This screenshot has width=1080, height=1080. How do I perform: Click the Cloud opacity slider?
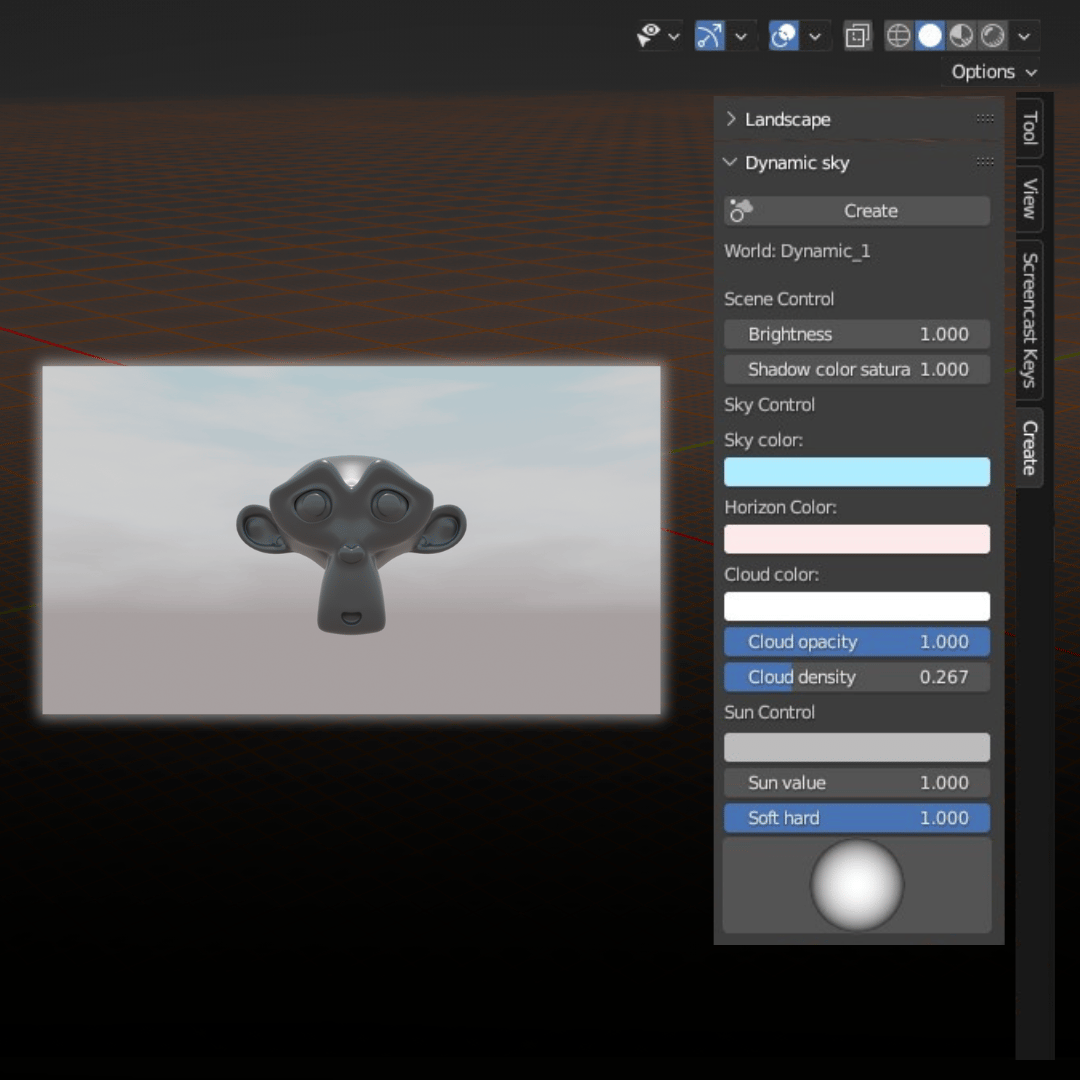pos(857,642)
